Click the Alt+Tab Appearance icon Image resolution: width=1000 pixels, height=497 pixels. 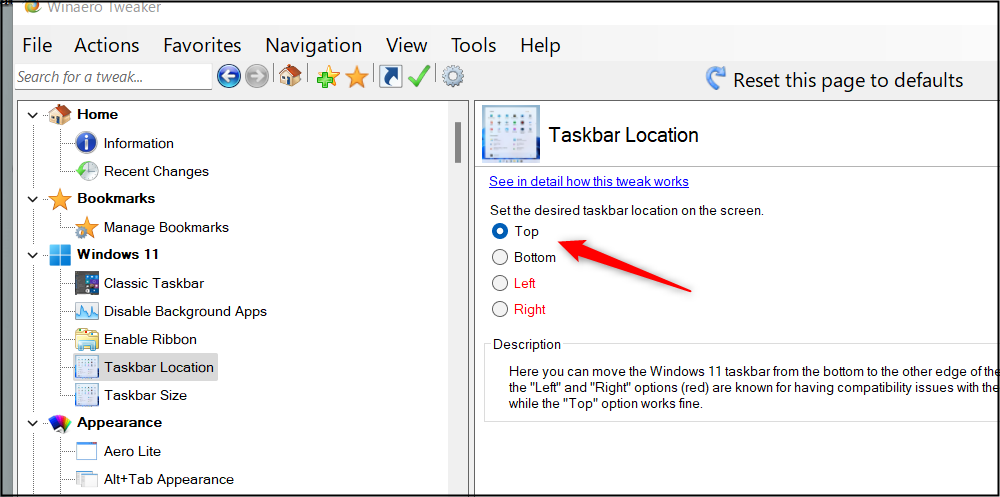(87, 479)
